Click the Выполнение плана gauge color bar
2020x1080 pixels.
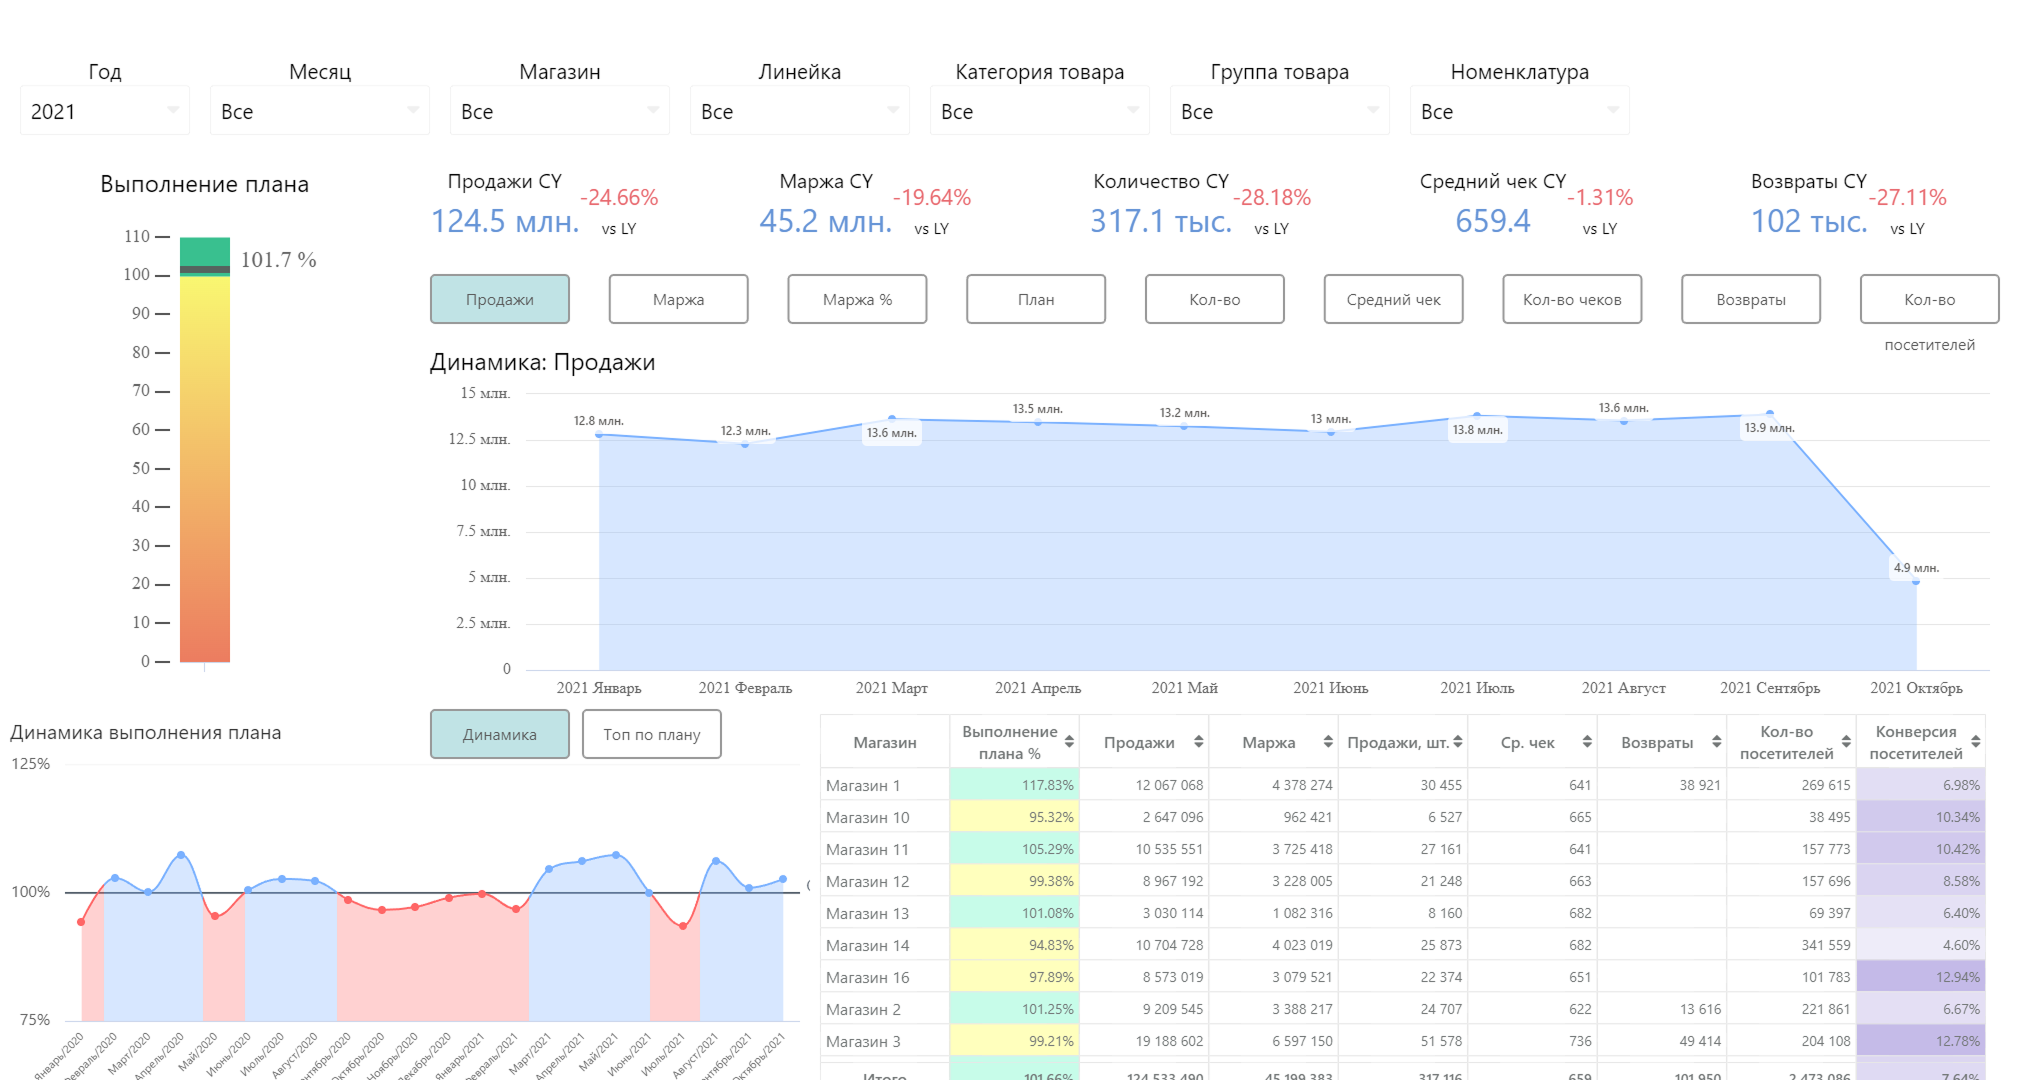[205, 450]
